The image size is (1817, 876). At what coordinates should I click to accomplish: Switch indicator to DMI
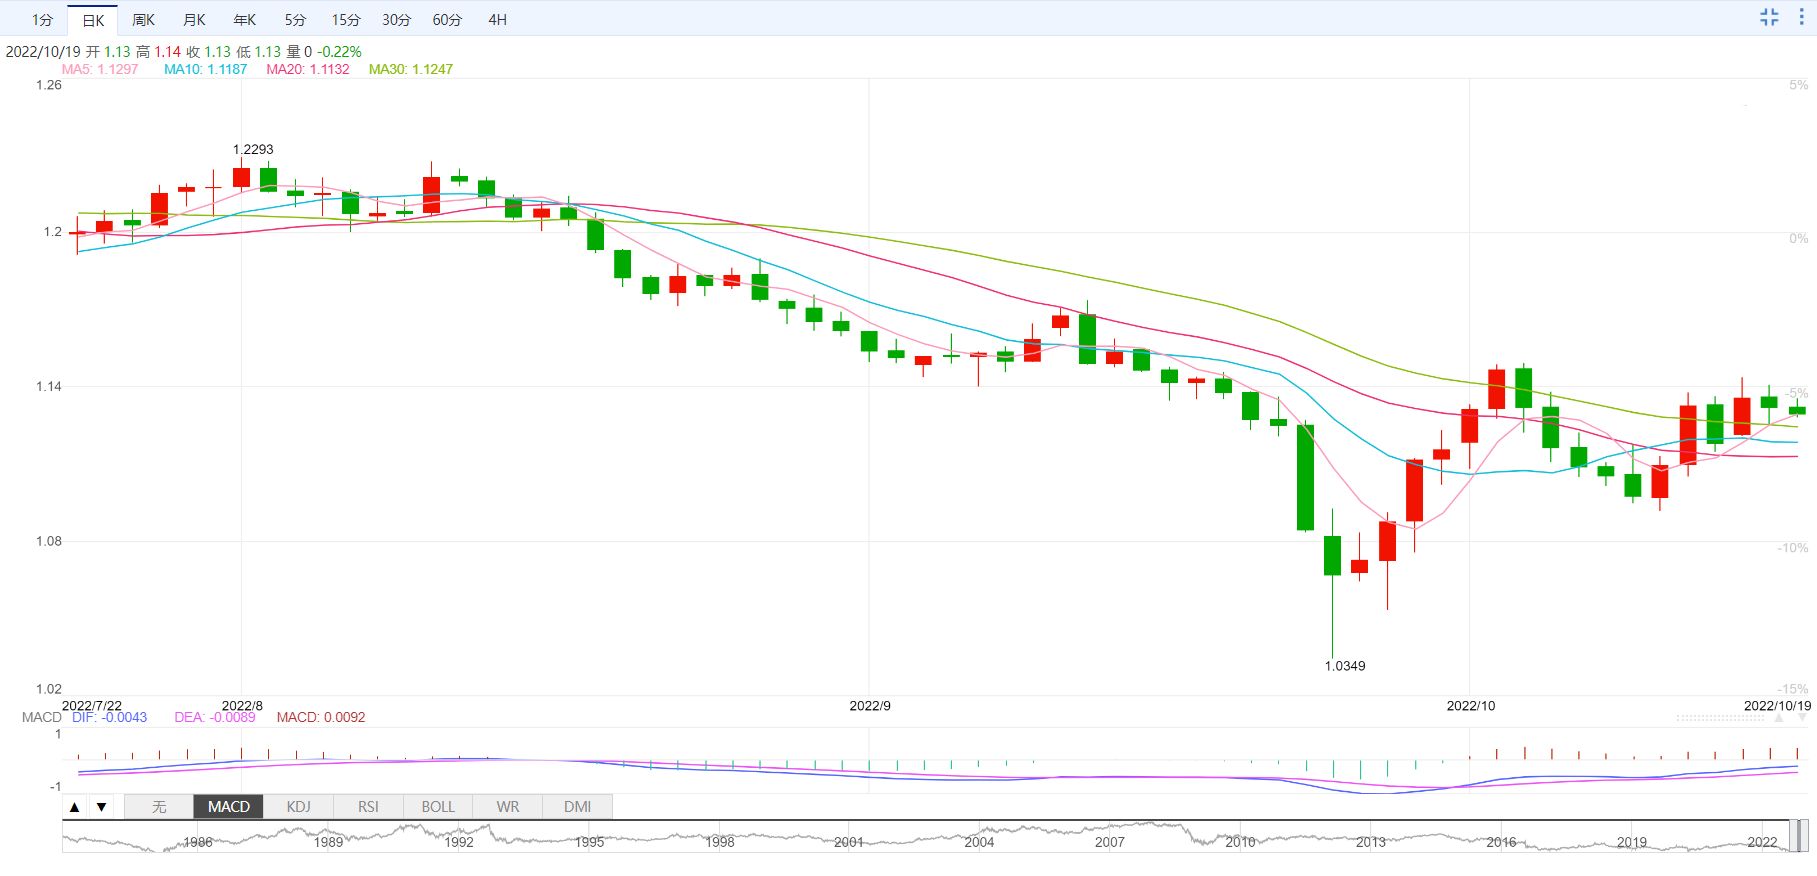coord(577,807)
